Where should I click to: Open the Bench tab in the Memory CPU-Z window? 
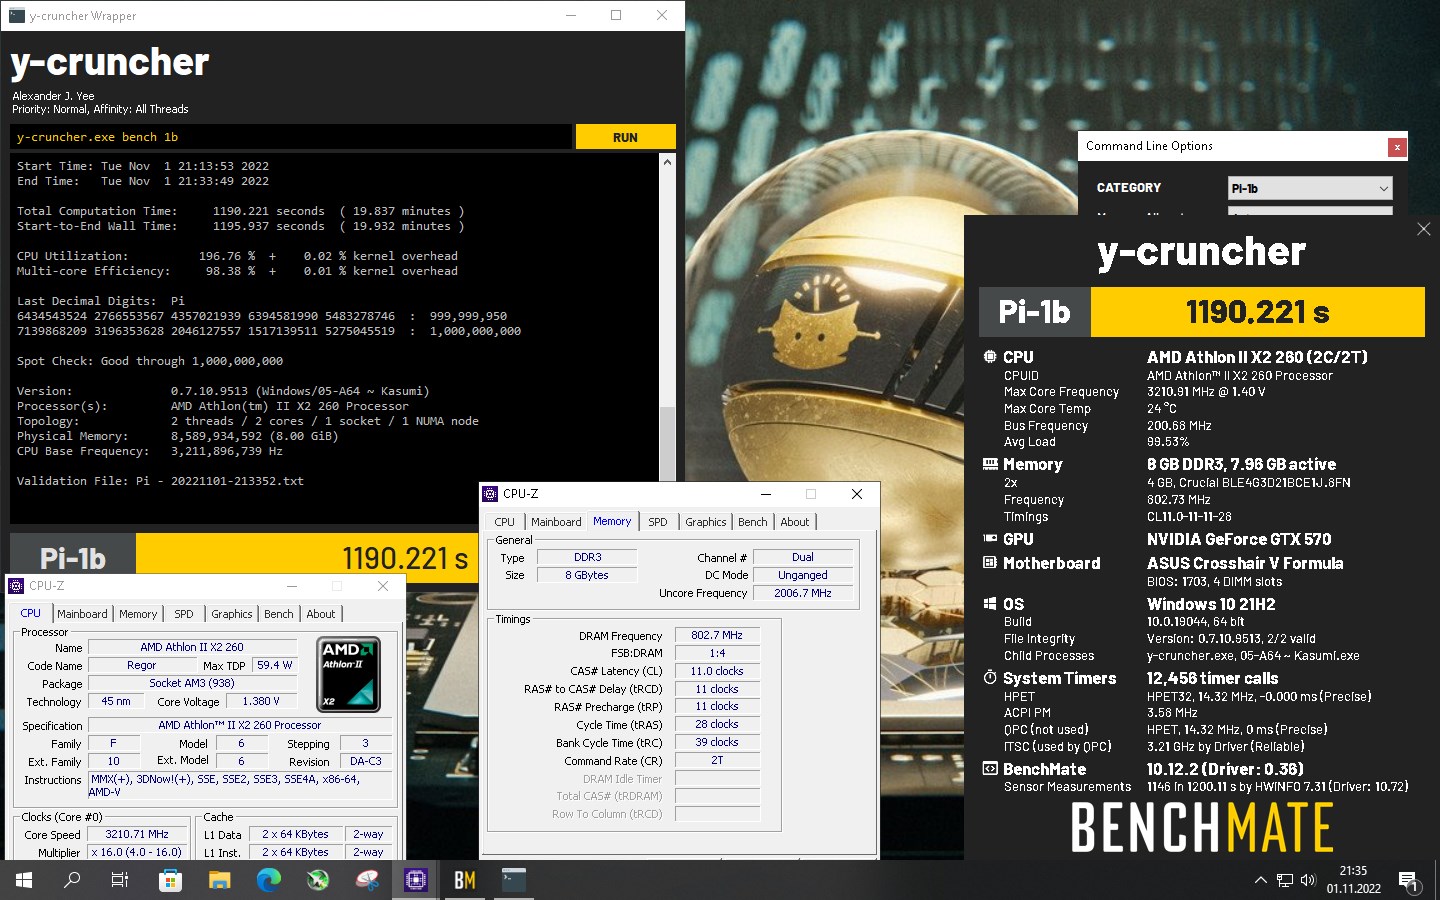click(x=753, y=522)
